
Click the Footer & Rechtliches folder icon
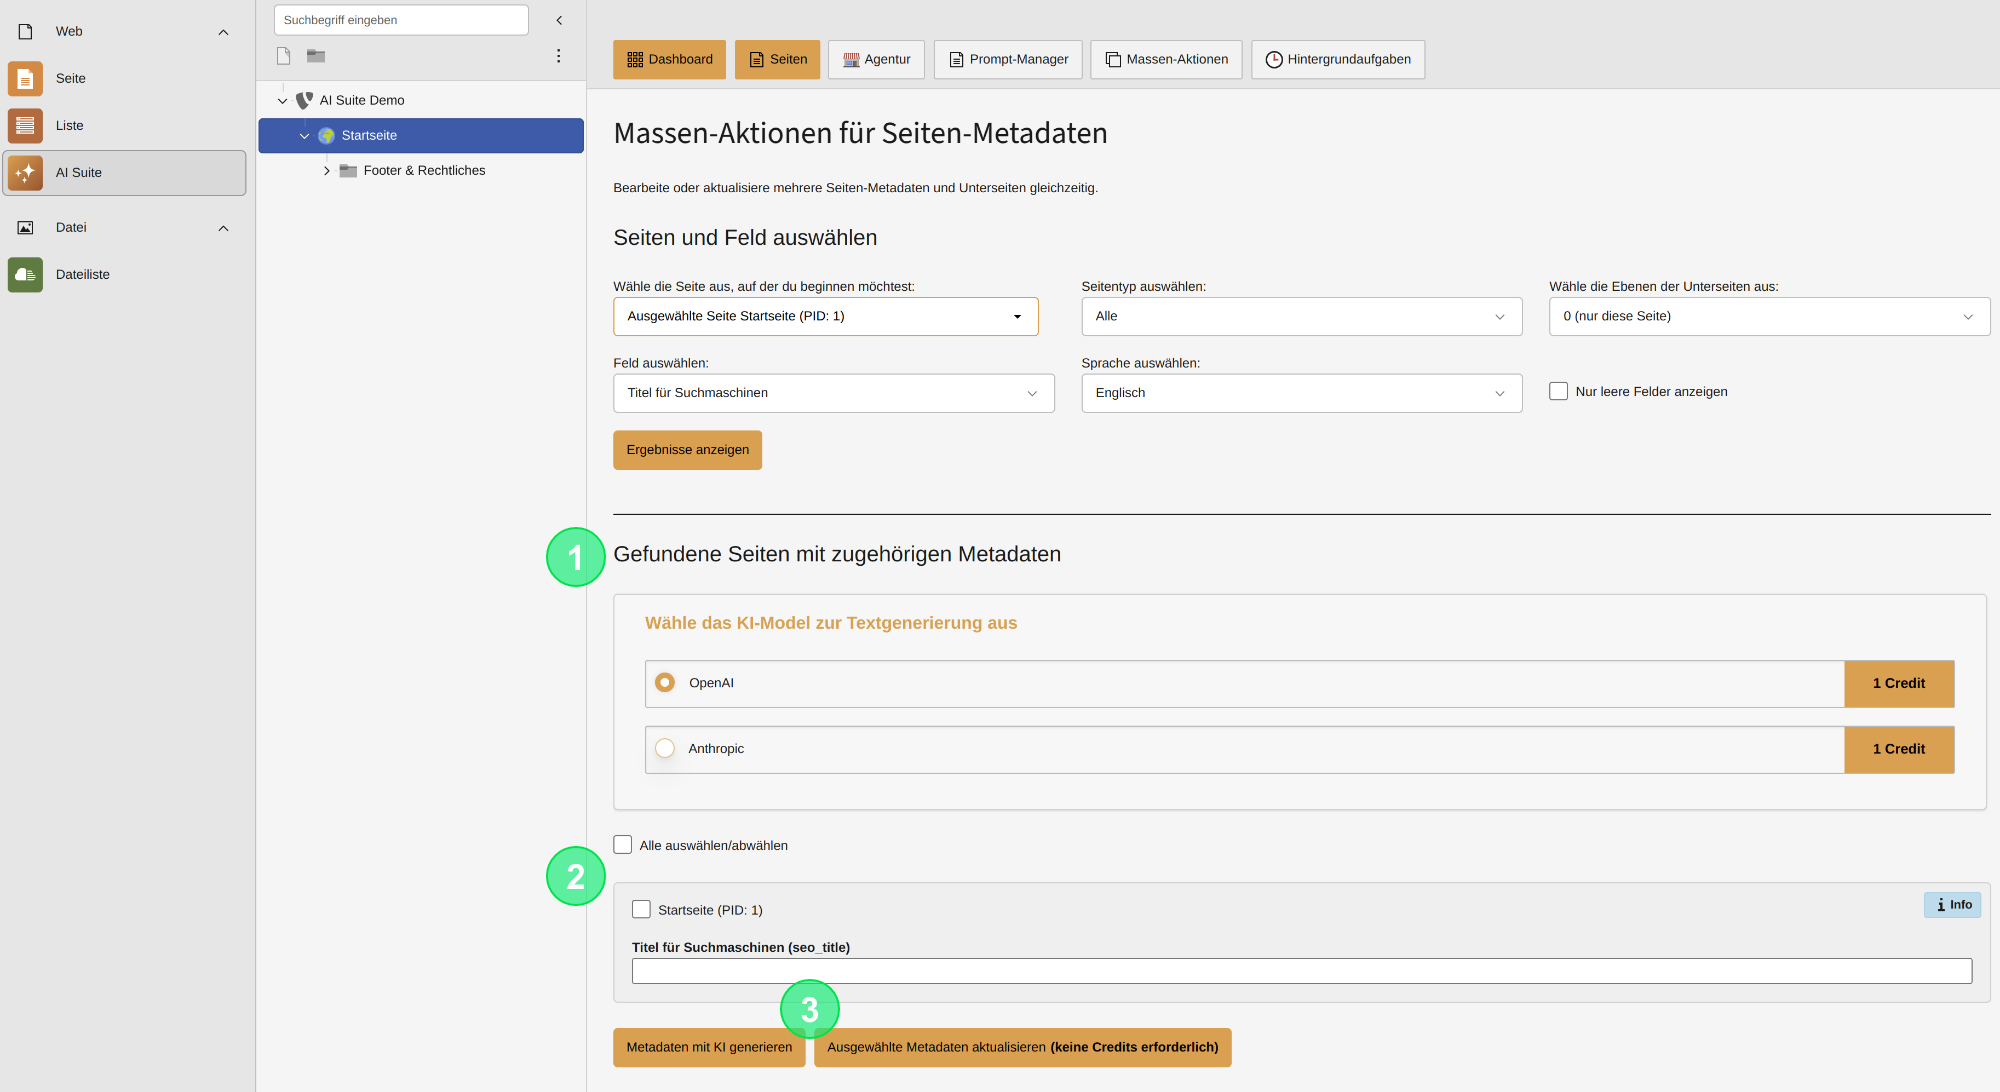(x=348, y=171)
